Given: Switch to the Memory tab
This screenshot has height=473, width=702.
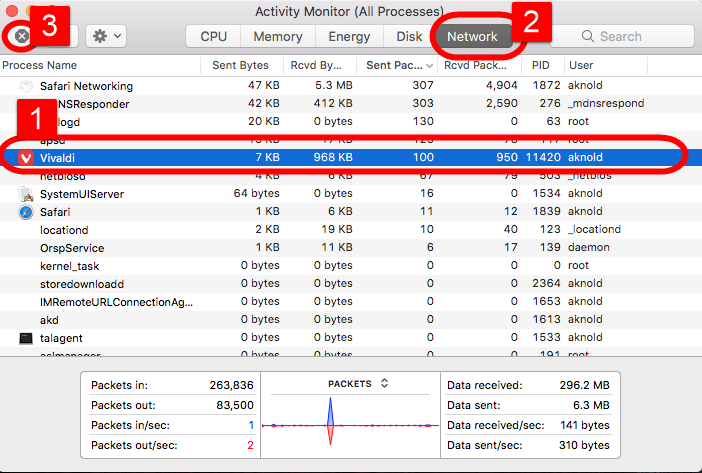Looking at the screenshot, I should point(277,36).
